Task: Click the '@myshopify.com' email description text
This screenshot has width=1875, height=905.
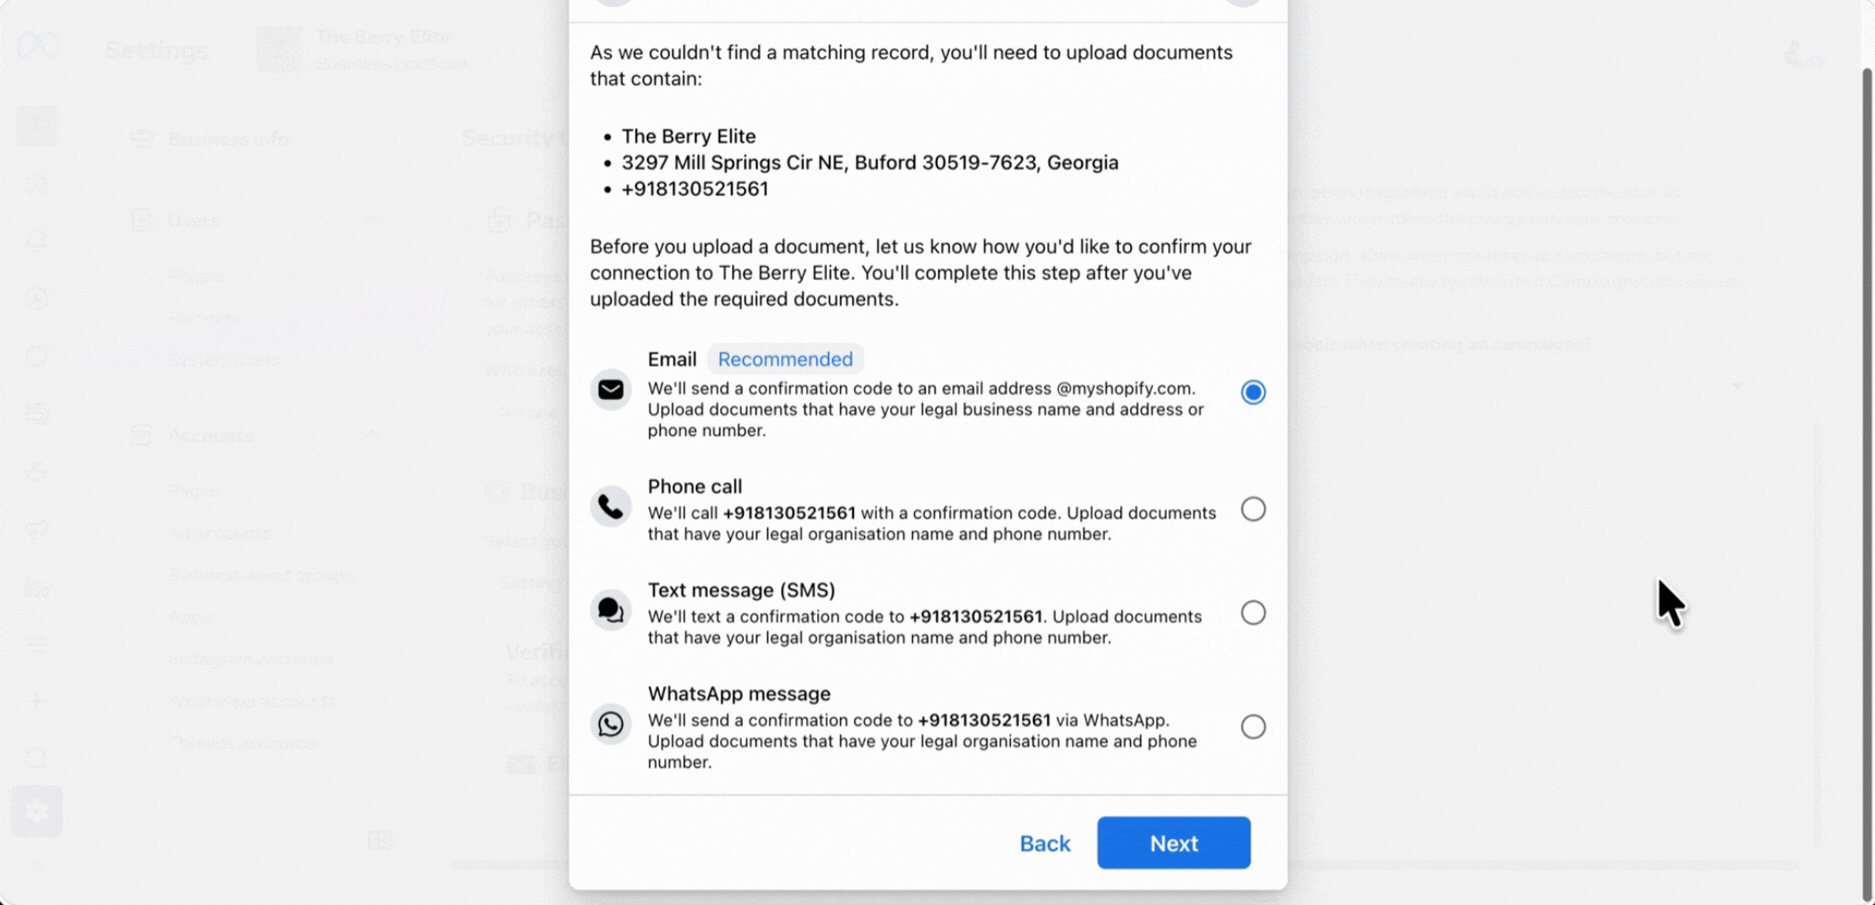Action: (925, 409)
